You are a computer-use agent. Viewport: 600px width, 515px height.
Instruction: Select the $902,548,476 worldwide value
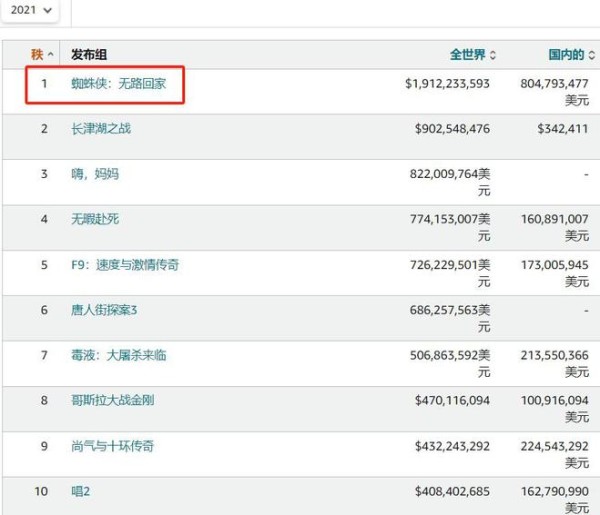point(452,129)
